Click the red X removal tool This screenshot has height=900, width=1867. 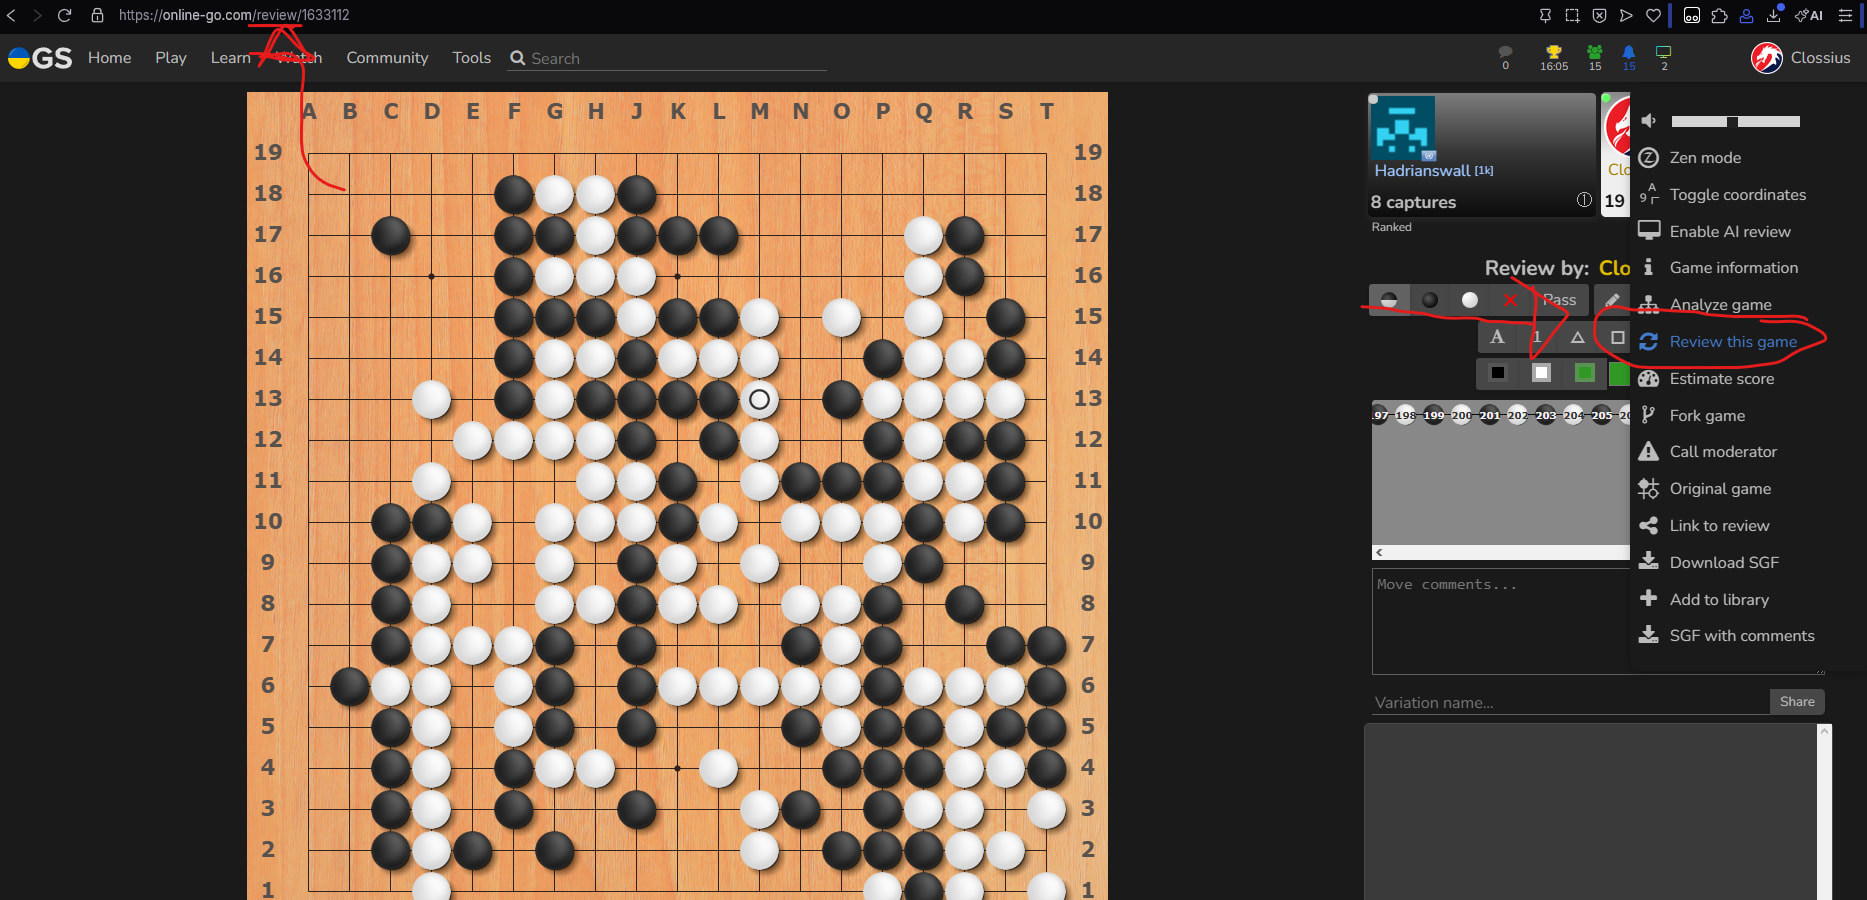click(x=1510, y=300)
